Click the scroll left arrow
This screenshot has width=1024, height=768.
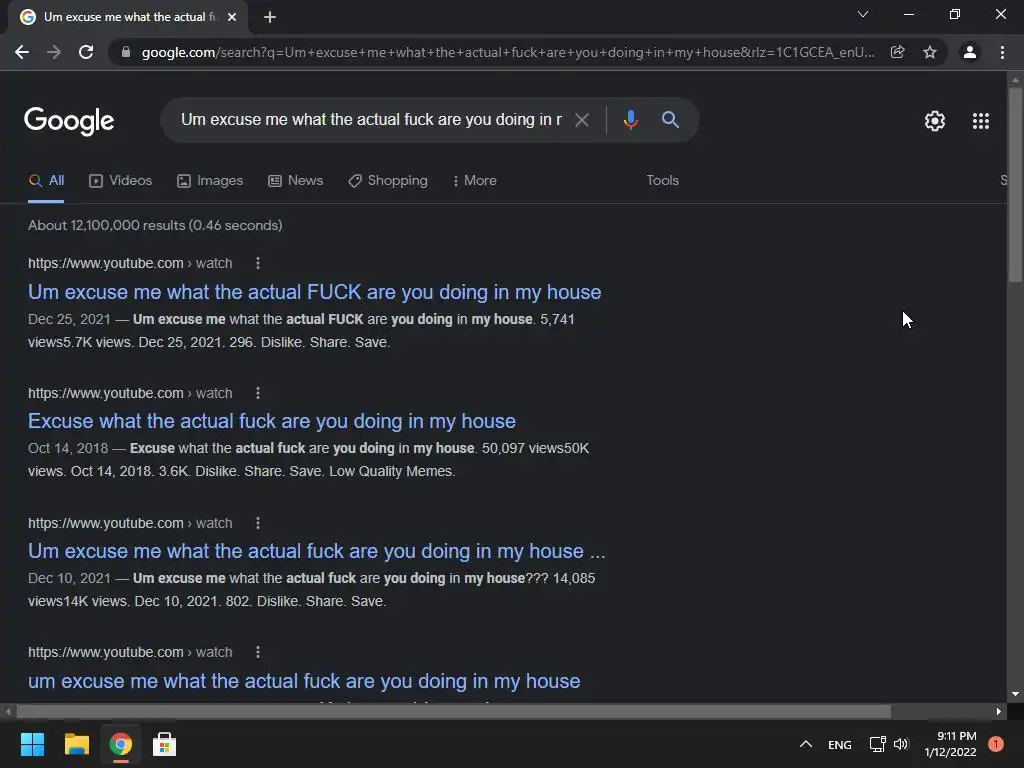[8, 712]
